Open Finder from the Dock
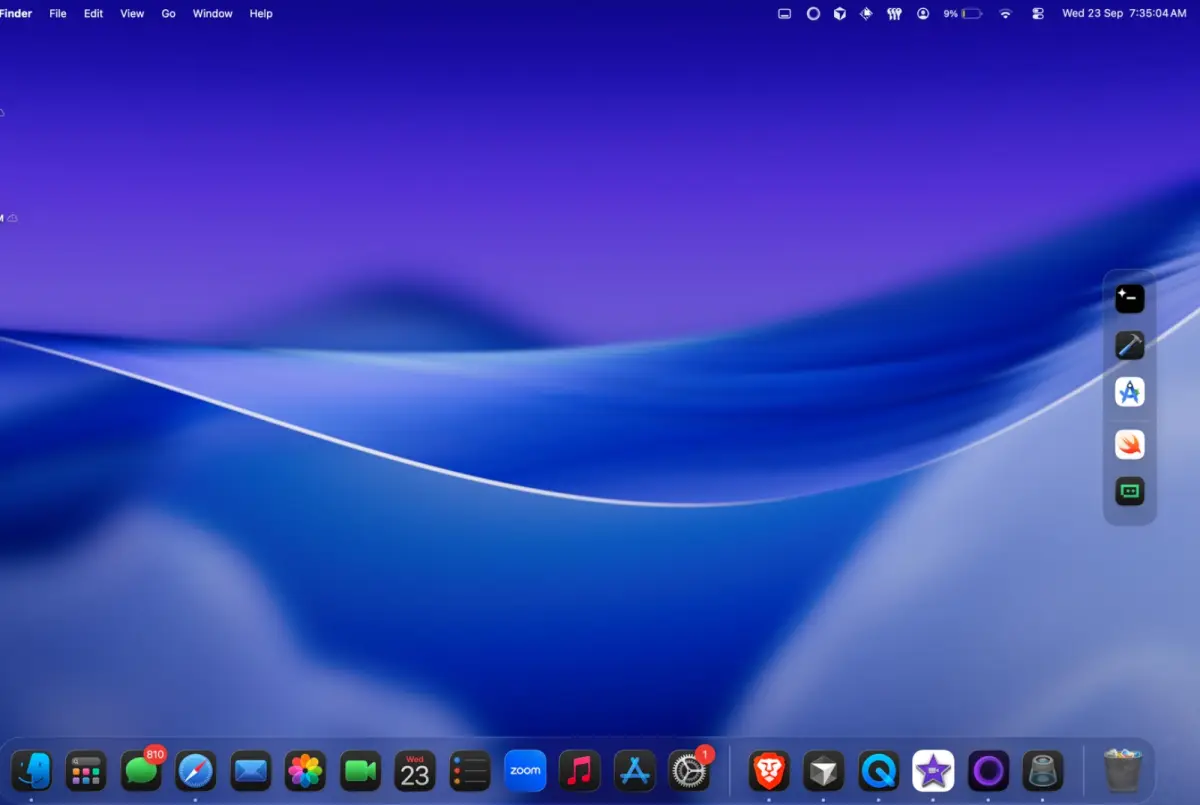The width and height of the screenshot is (1200, 805). 31,771
